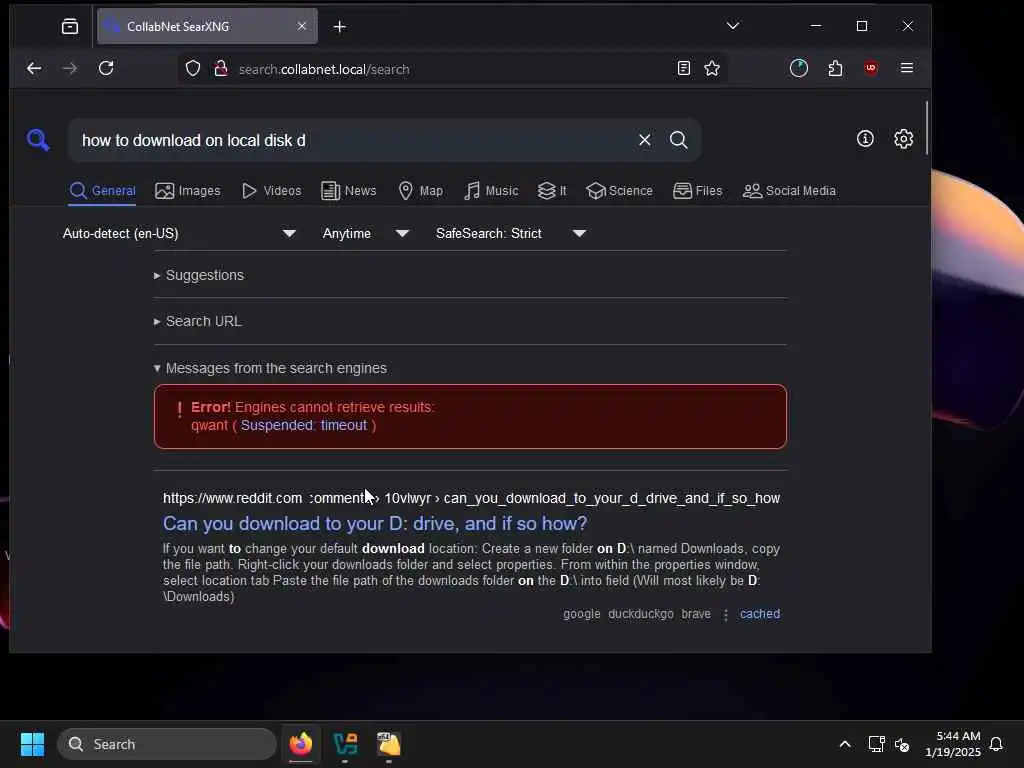This screenshot has height=768, width=1024.
Task: Click the browser forward arrow
Action: click(x=70, y=68)
